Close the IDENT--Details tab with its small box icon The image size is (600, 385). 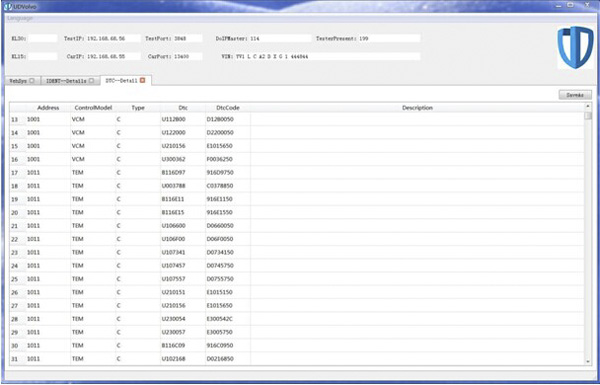click(x=91, y=81)
